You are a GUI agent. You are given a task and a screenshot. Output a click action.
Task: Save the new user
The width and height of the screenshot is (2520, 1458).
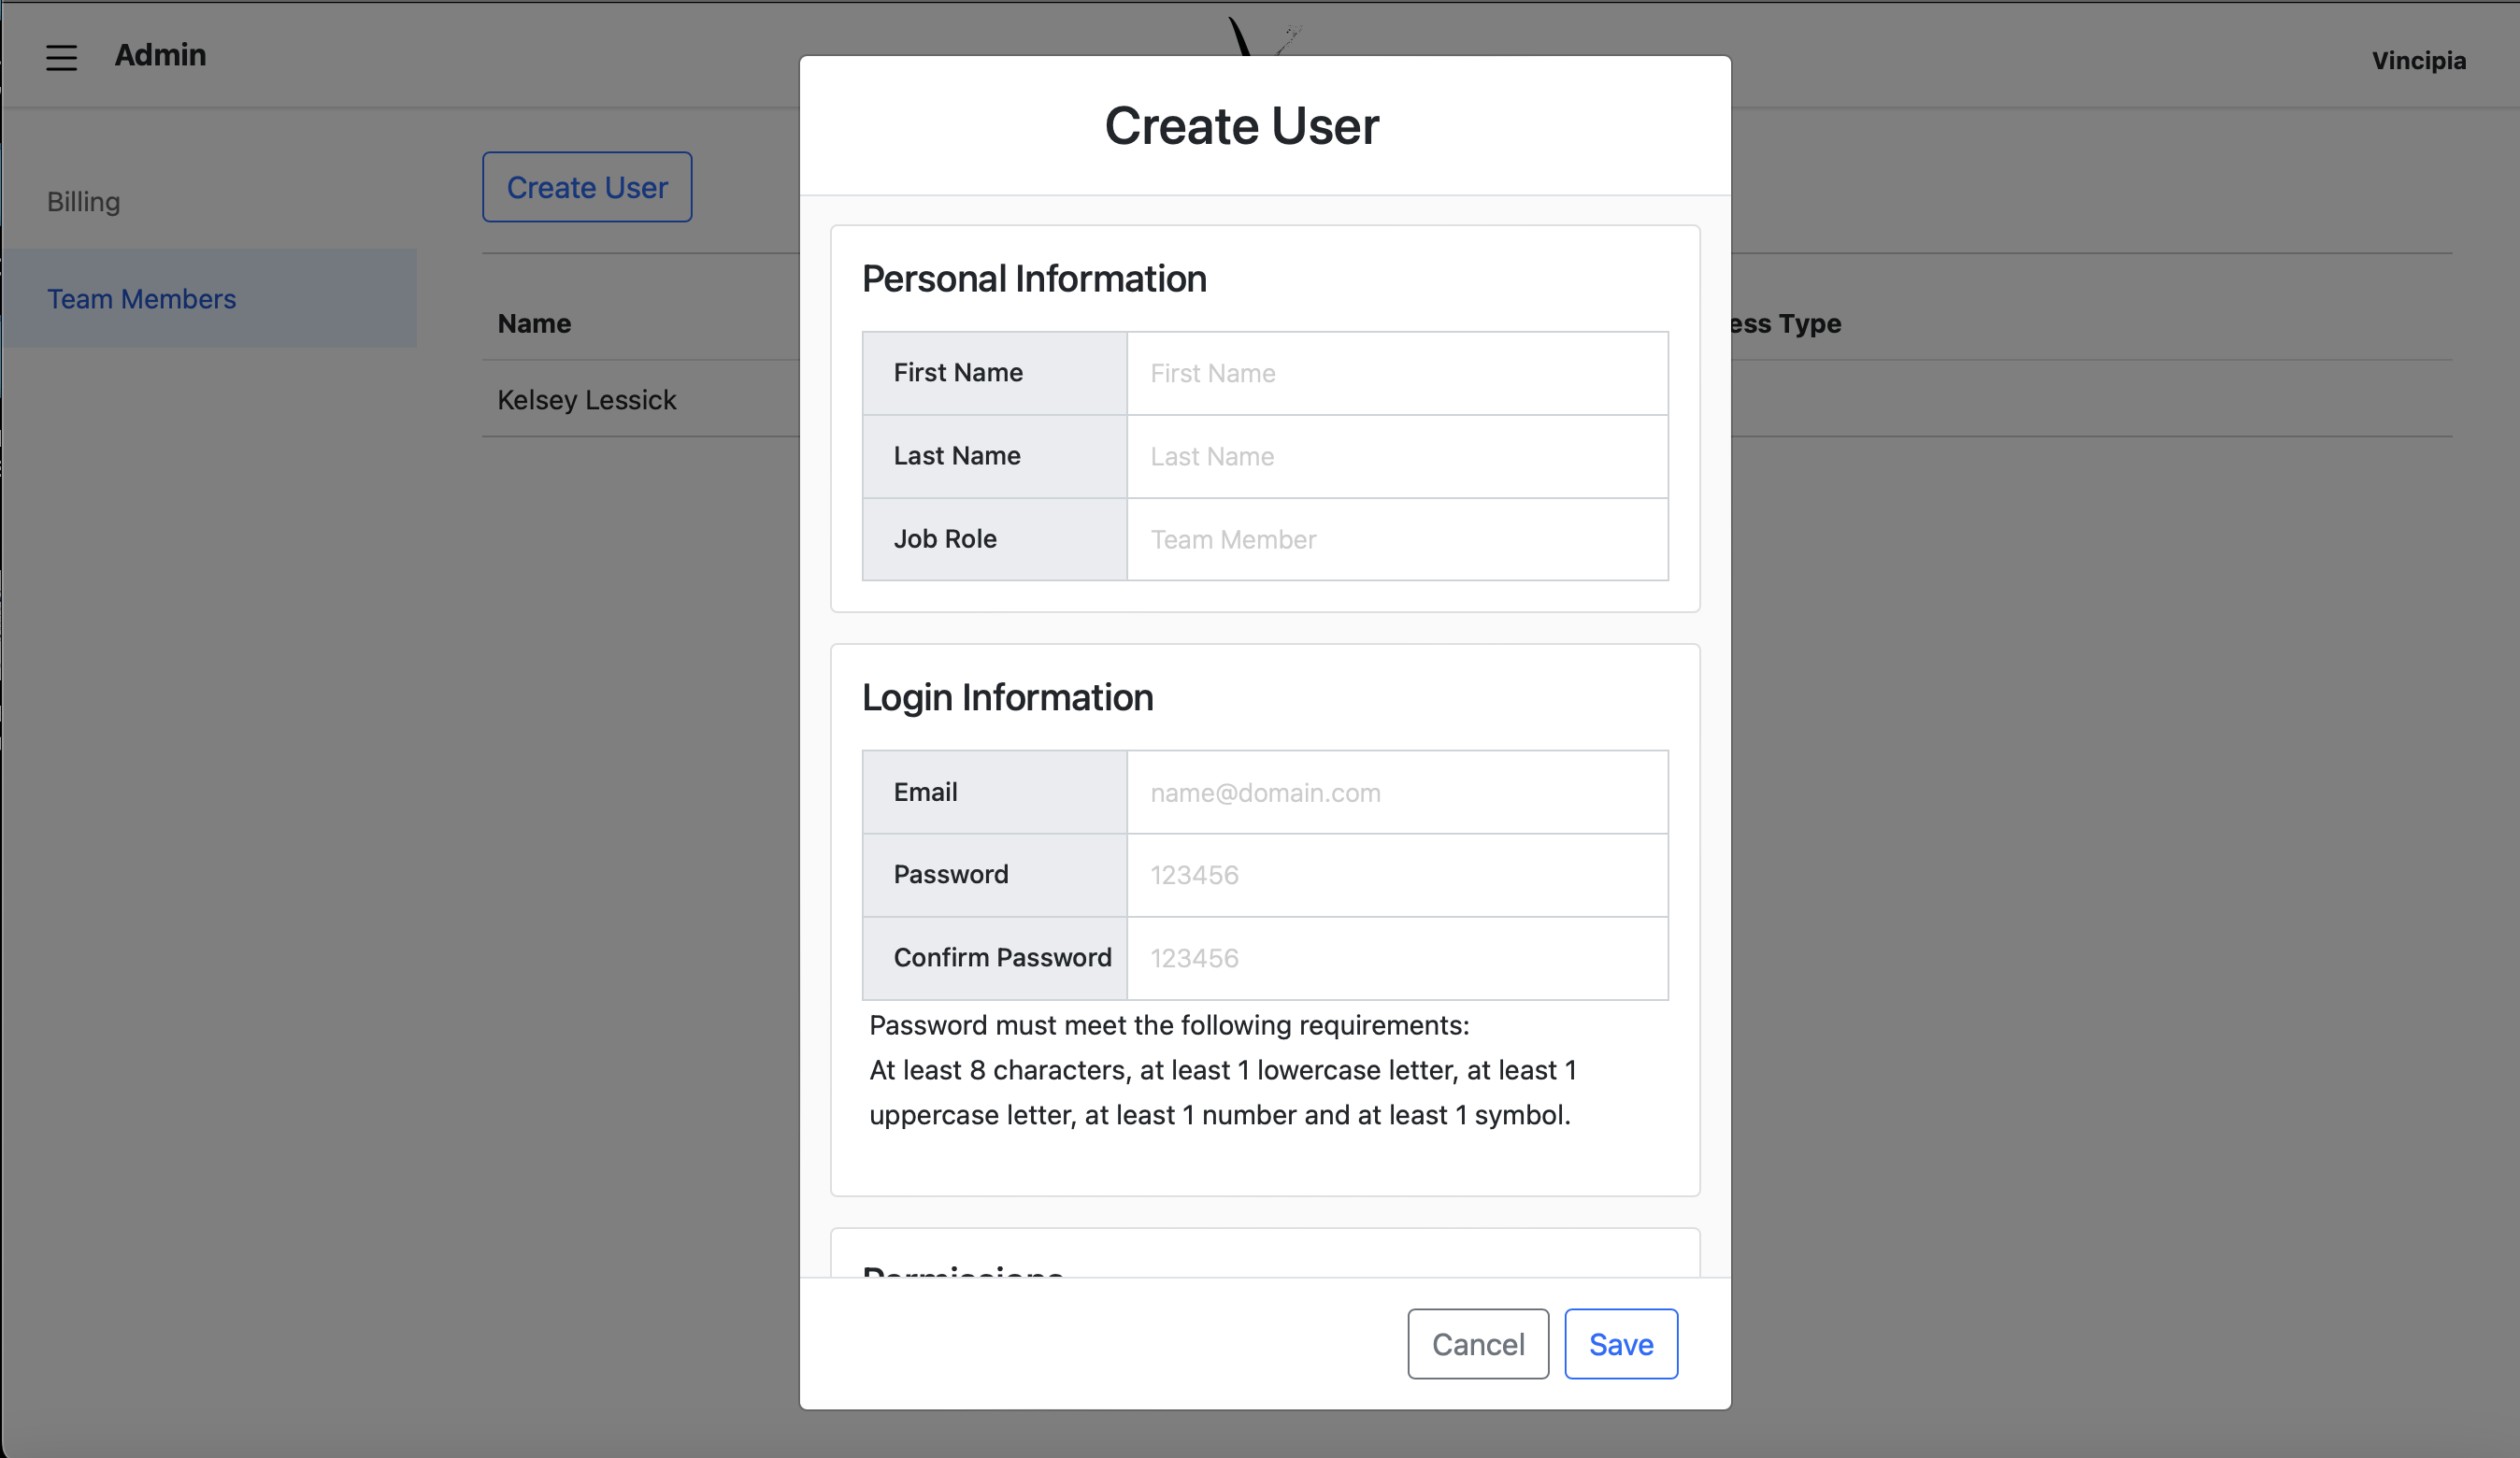(1621, 1344)
